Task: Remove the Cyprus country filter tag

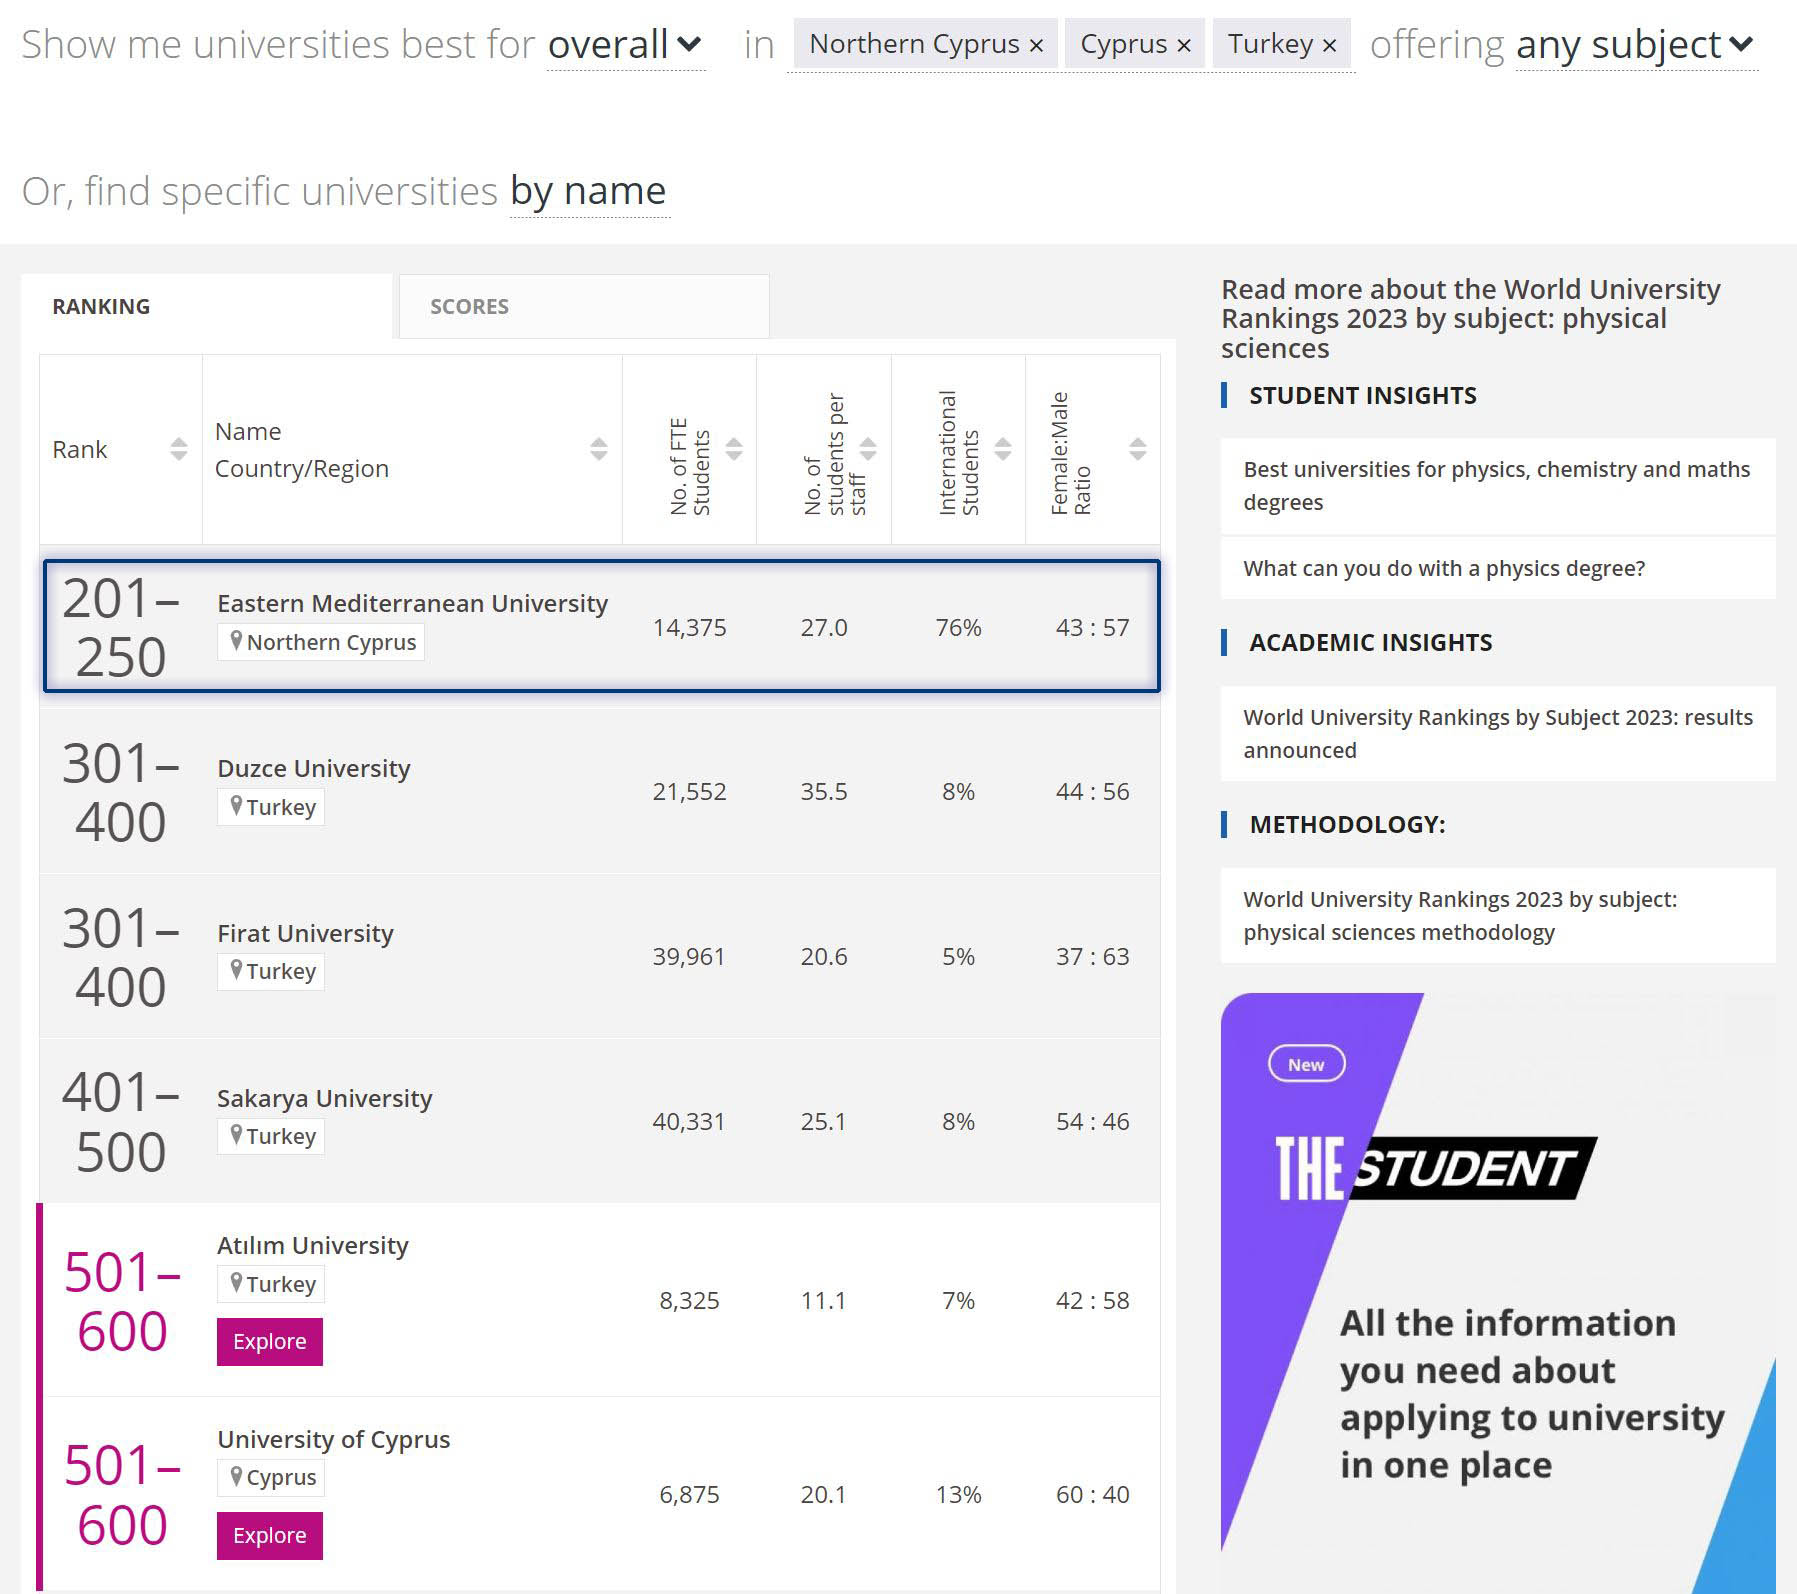Action: coord(1184,46)
